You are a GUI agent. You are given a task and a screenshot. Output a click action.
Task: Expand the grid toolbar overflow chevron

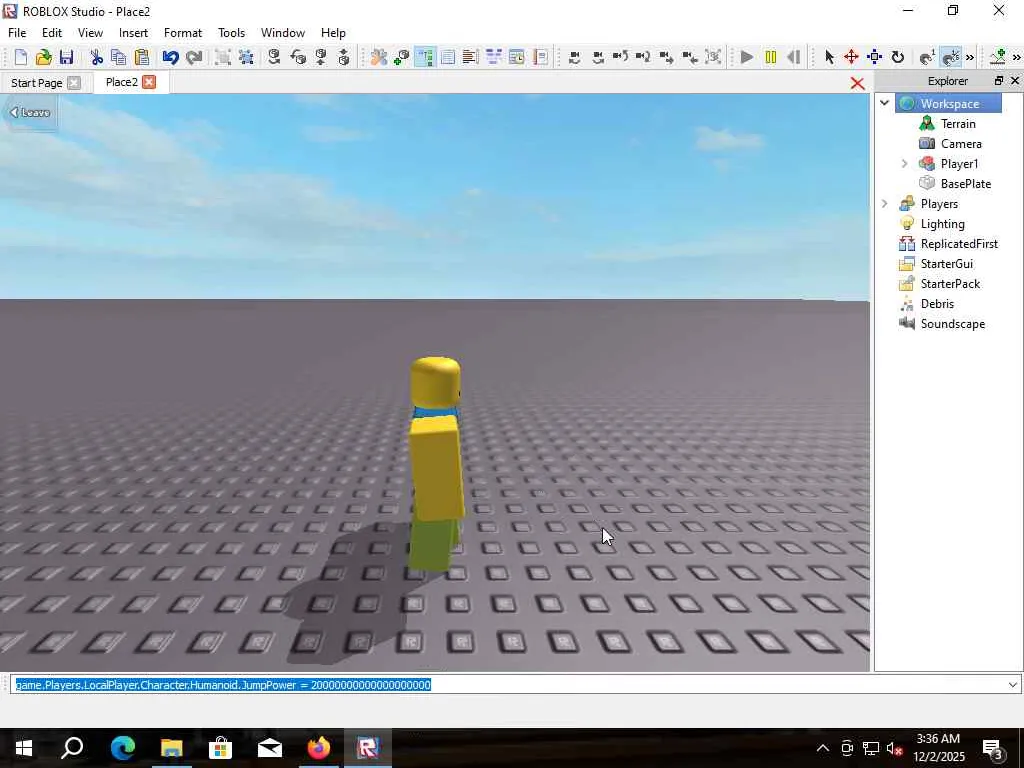970,57
